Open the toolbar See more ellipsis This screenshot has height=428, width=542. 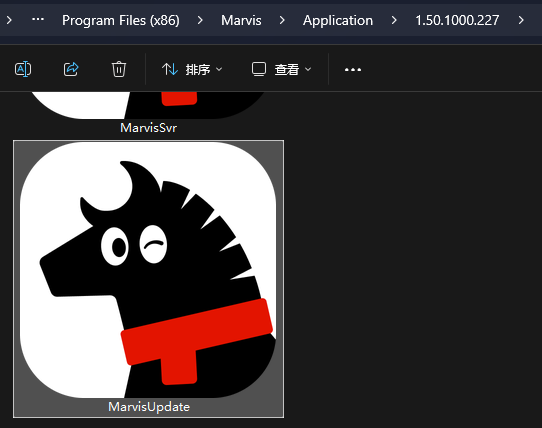(353, 69)
